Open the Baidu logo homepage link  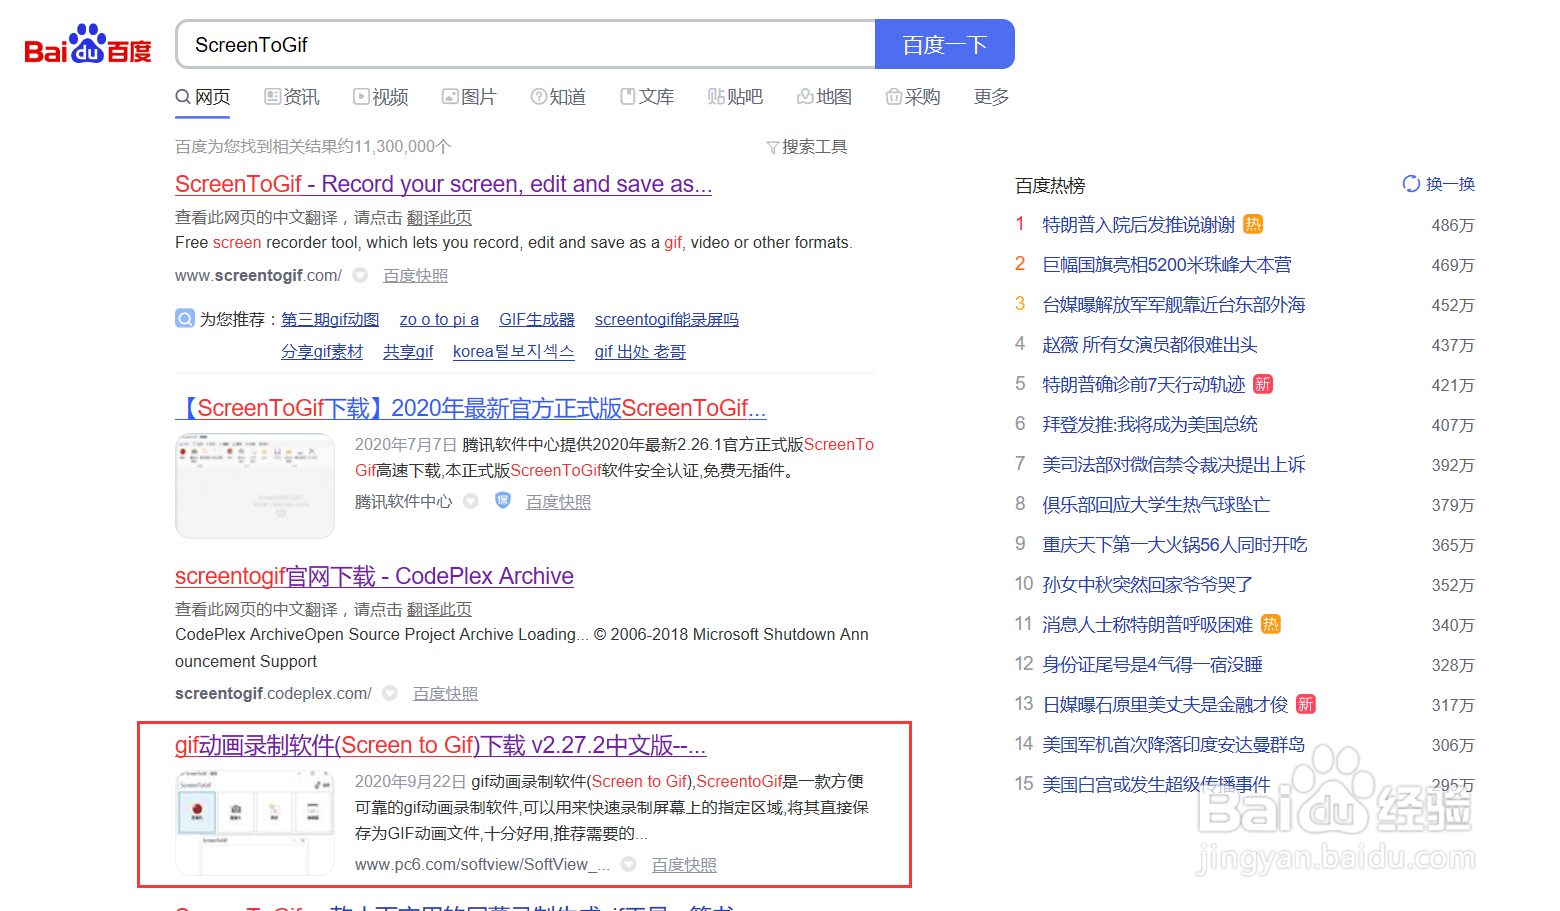click(x=88, y=44)
